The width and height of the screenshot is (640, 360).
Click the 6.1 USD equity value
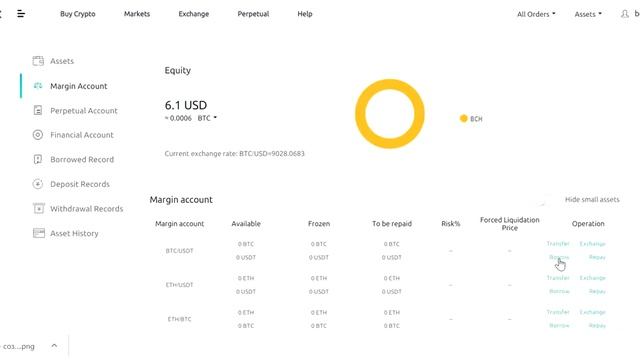[x=186, y=105]
